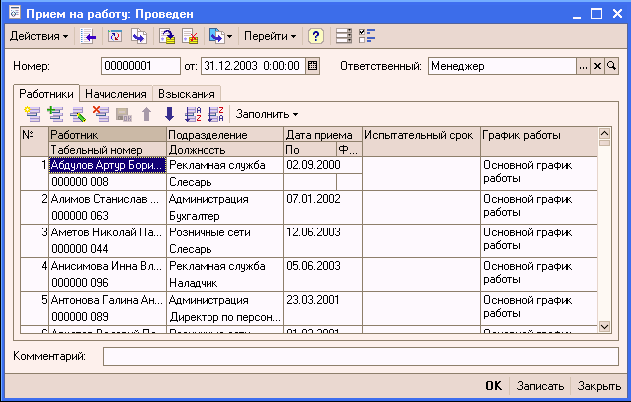The width and height of the screenshot is (631, 402).
Task: Click the table's vertical scrollbar down arrow
Action: [604, 325]
